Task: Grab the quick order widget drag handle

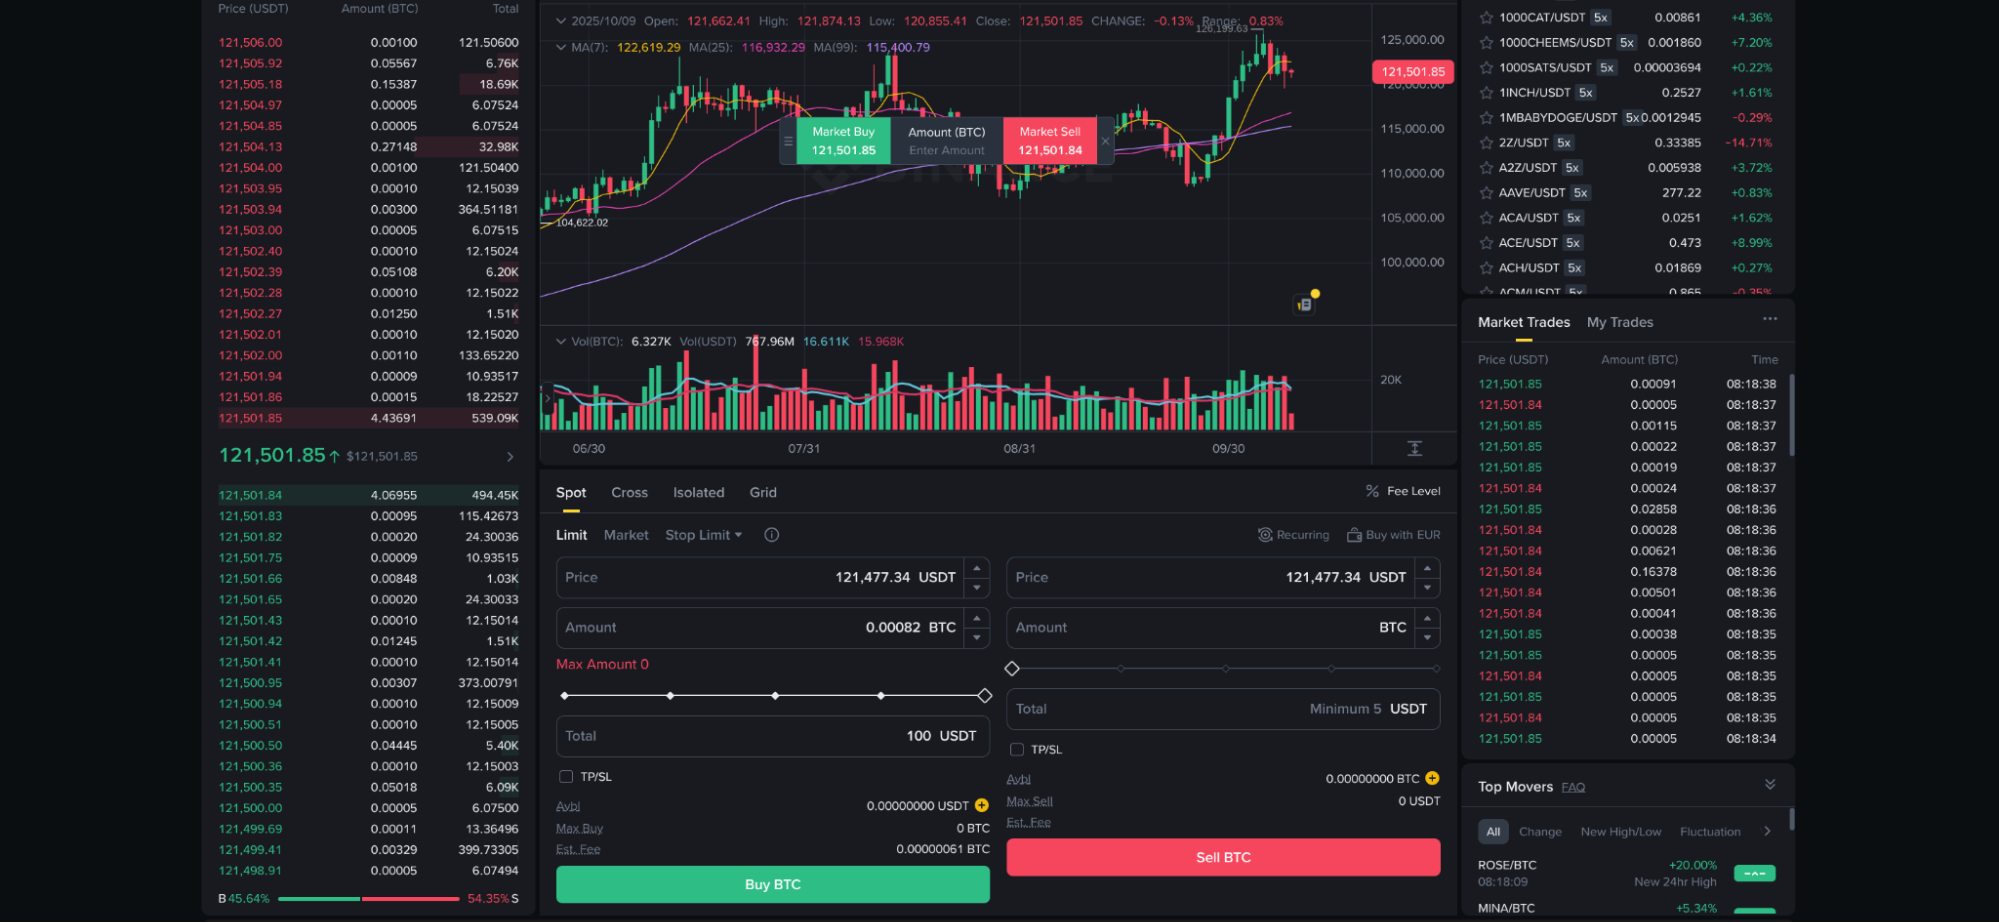Action: [788, 141]
